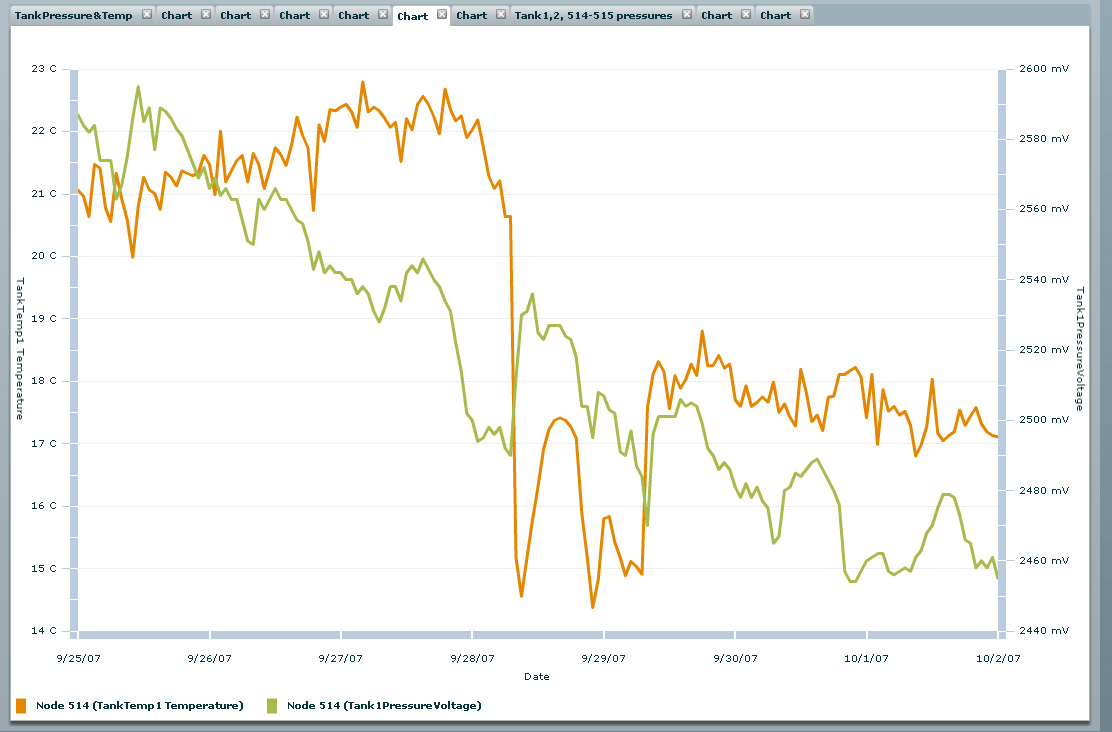The width and height of the screenshot is (1112, 732).
Task: Close the last Chart tab on the right
Action: pos(805,15)
